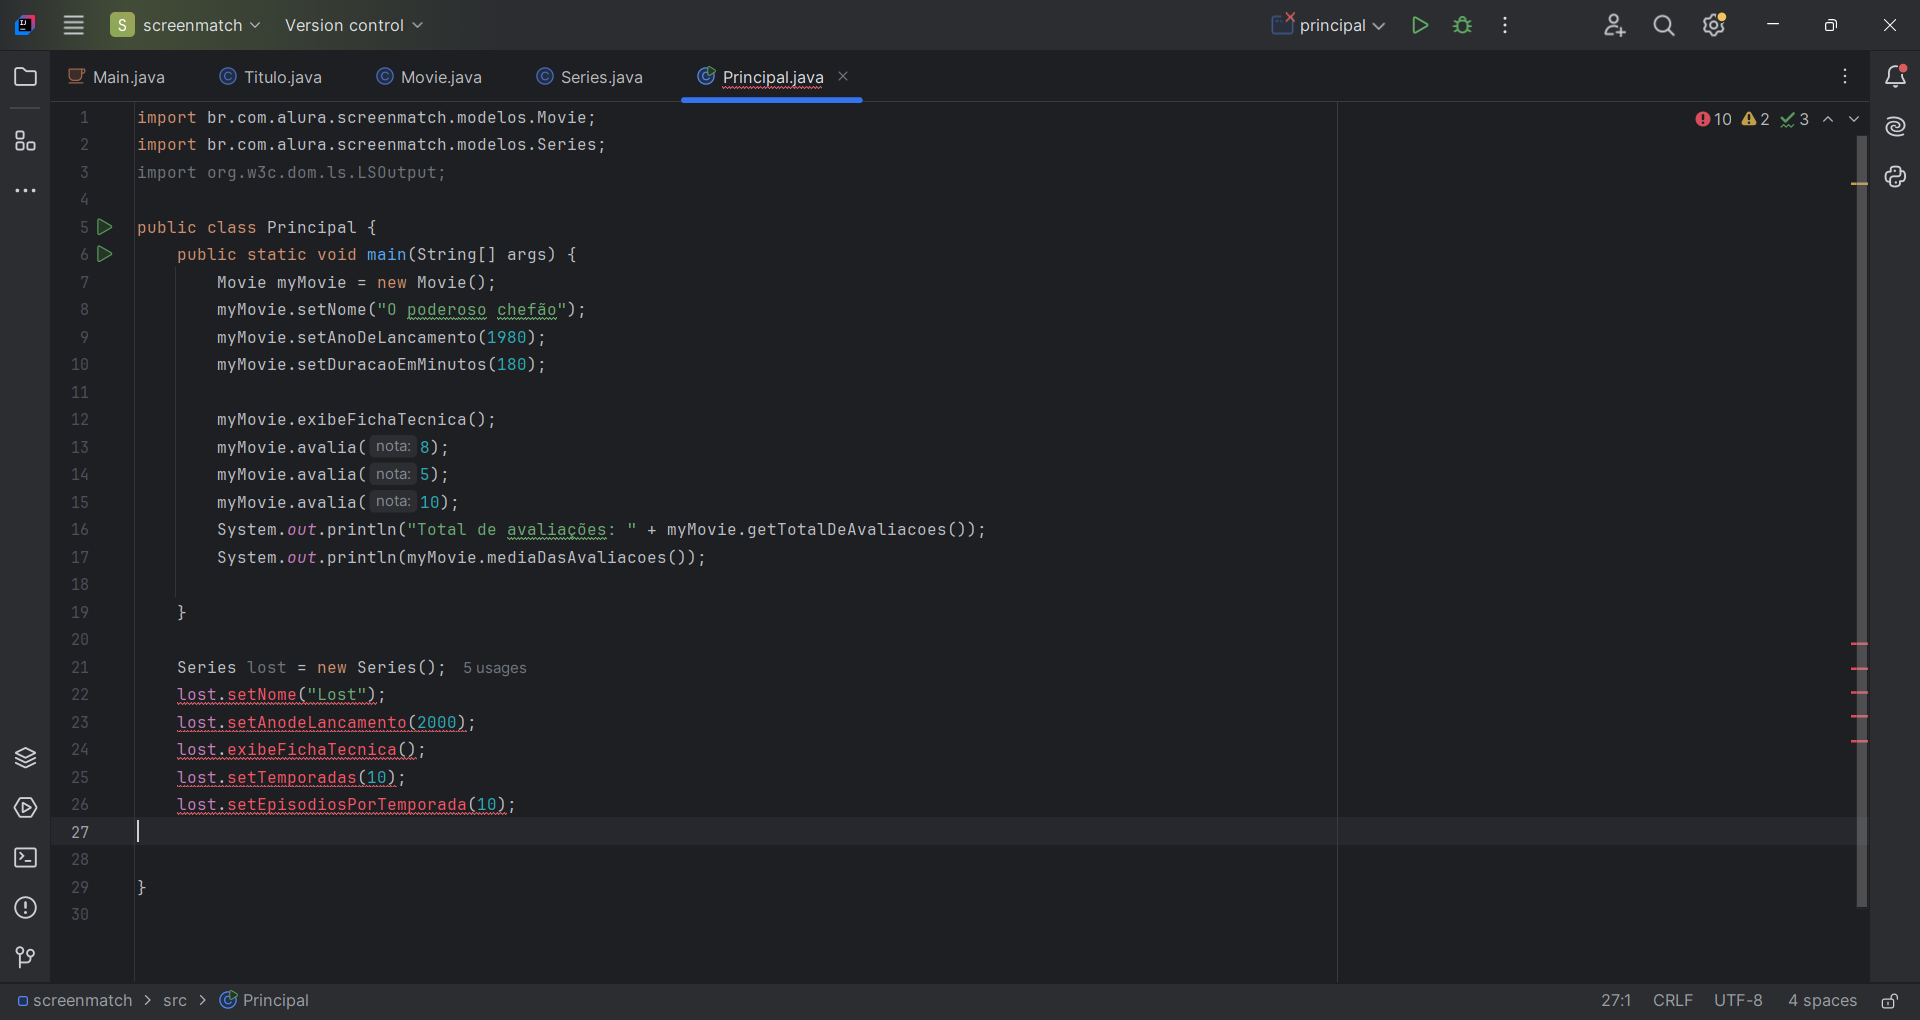Run main method from the gutter icon
The image size is (1920, 1020).
click(x=105, y=254)
